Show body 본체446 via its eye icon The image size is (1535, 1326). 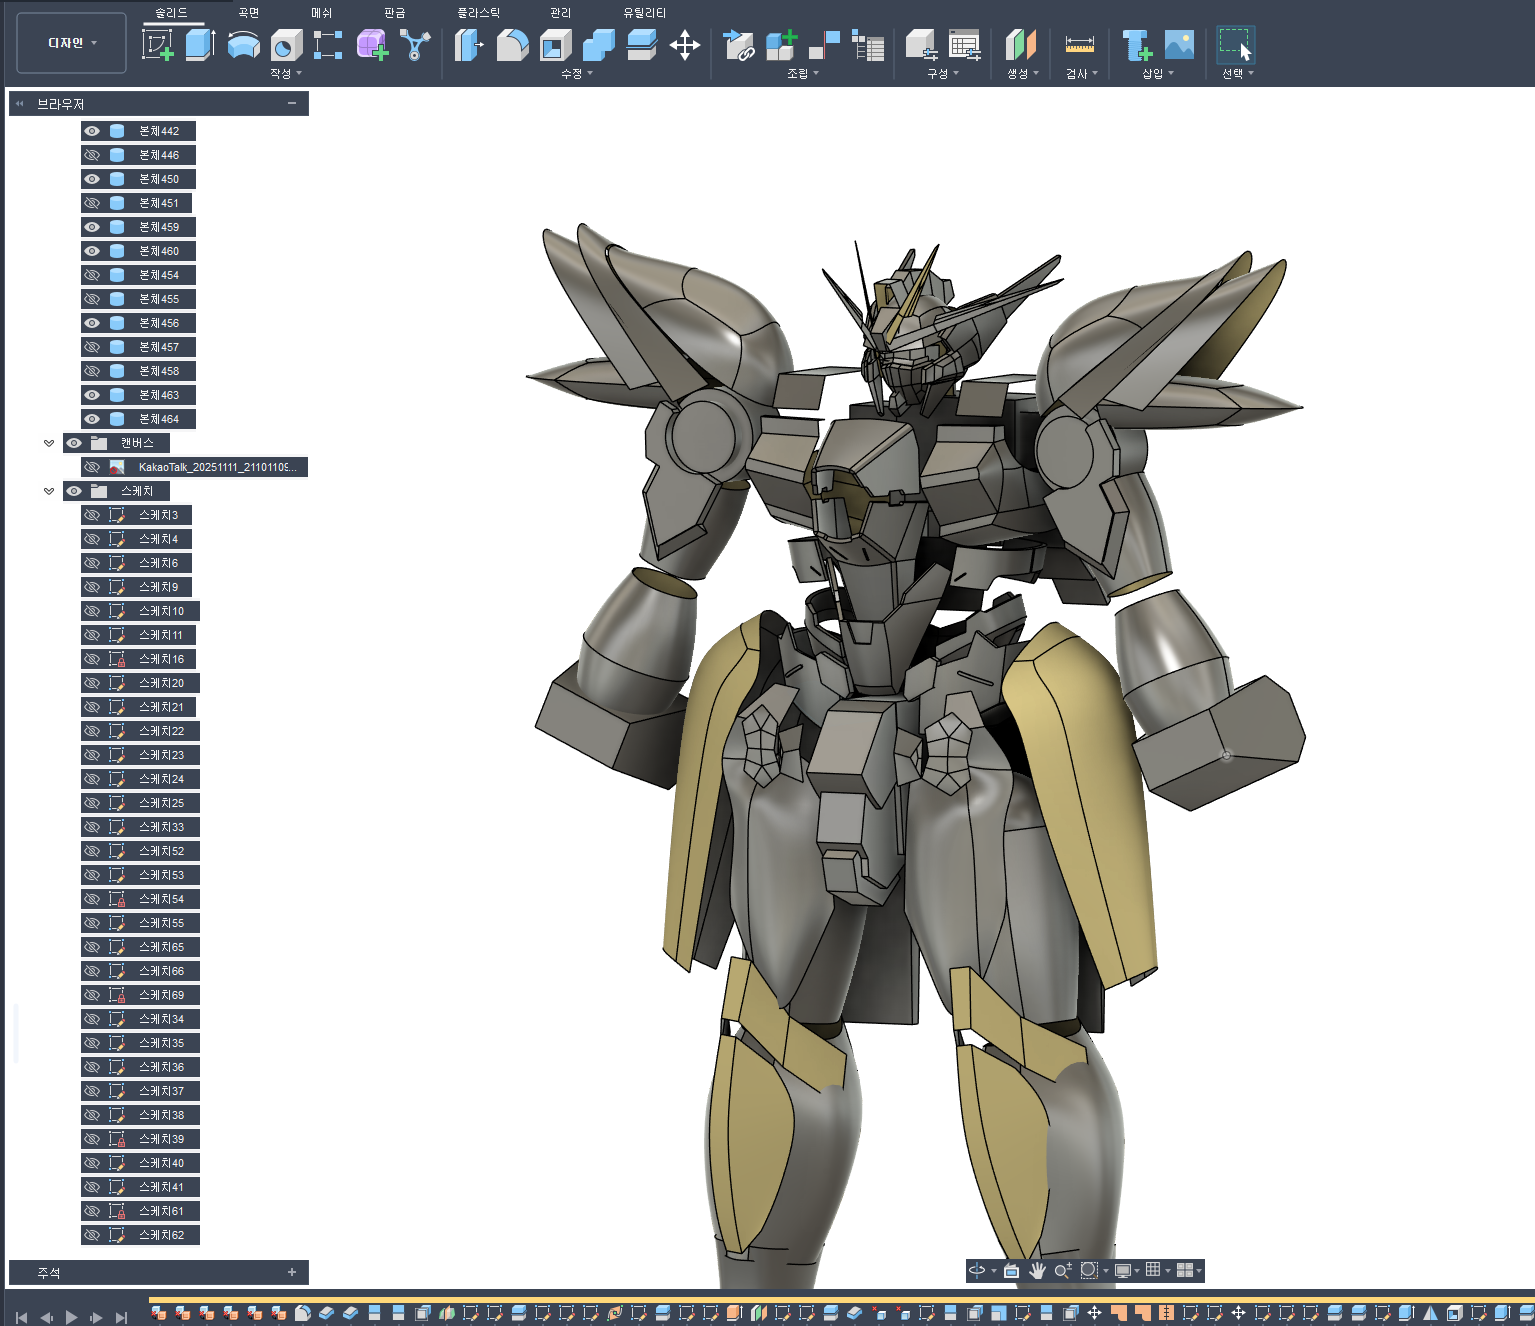click(92, 155)
